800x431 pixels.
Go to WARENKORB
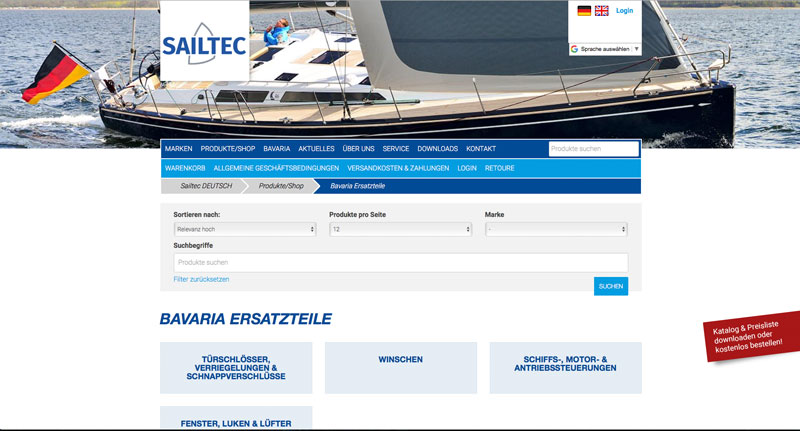pos(185,168)
